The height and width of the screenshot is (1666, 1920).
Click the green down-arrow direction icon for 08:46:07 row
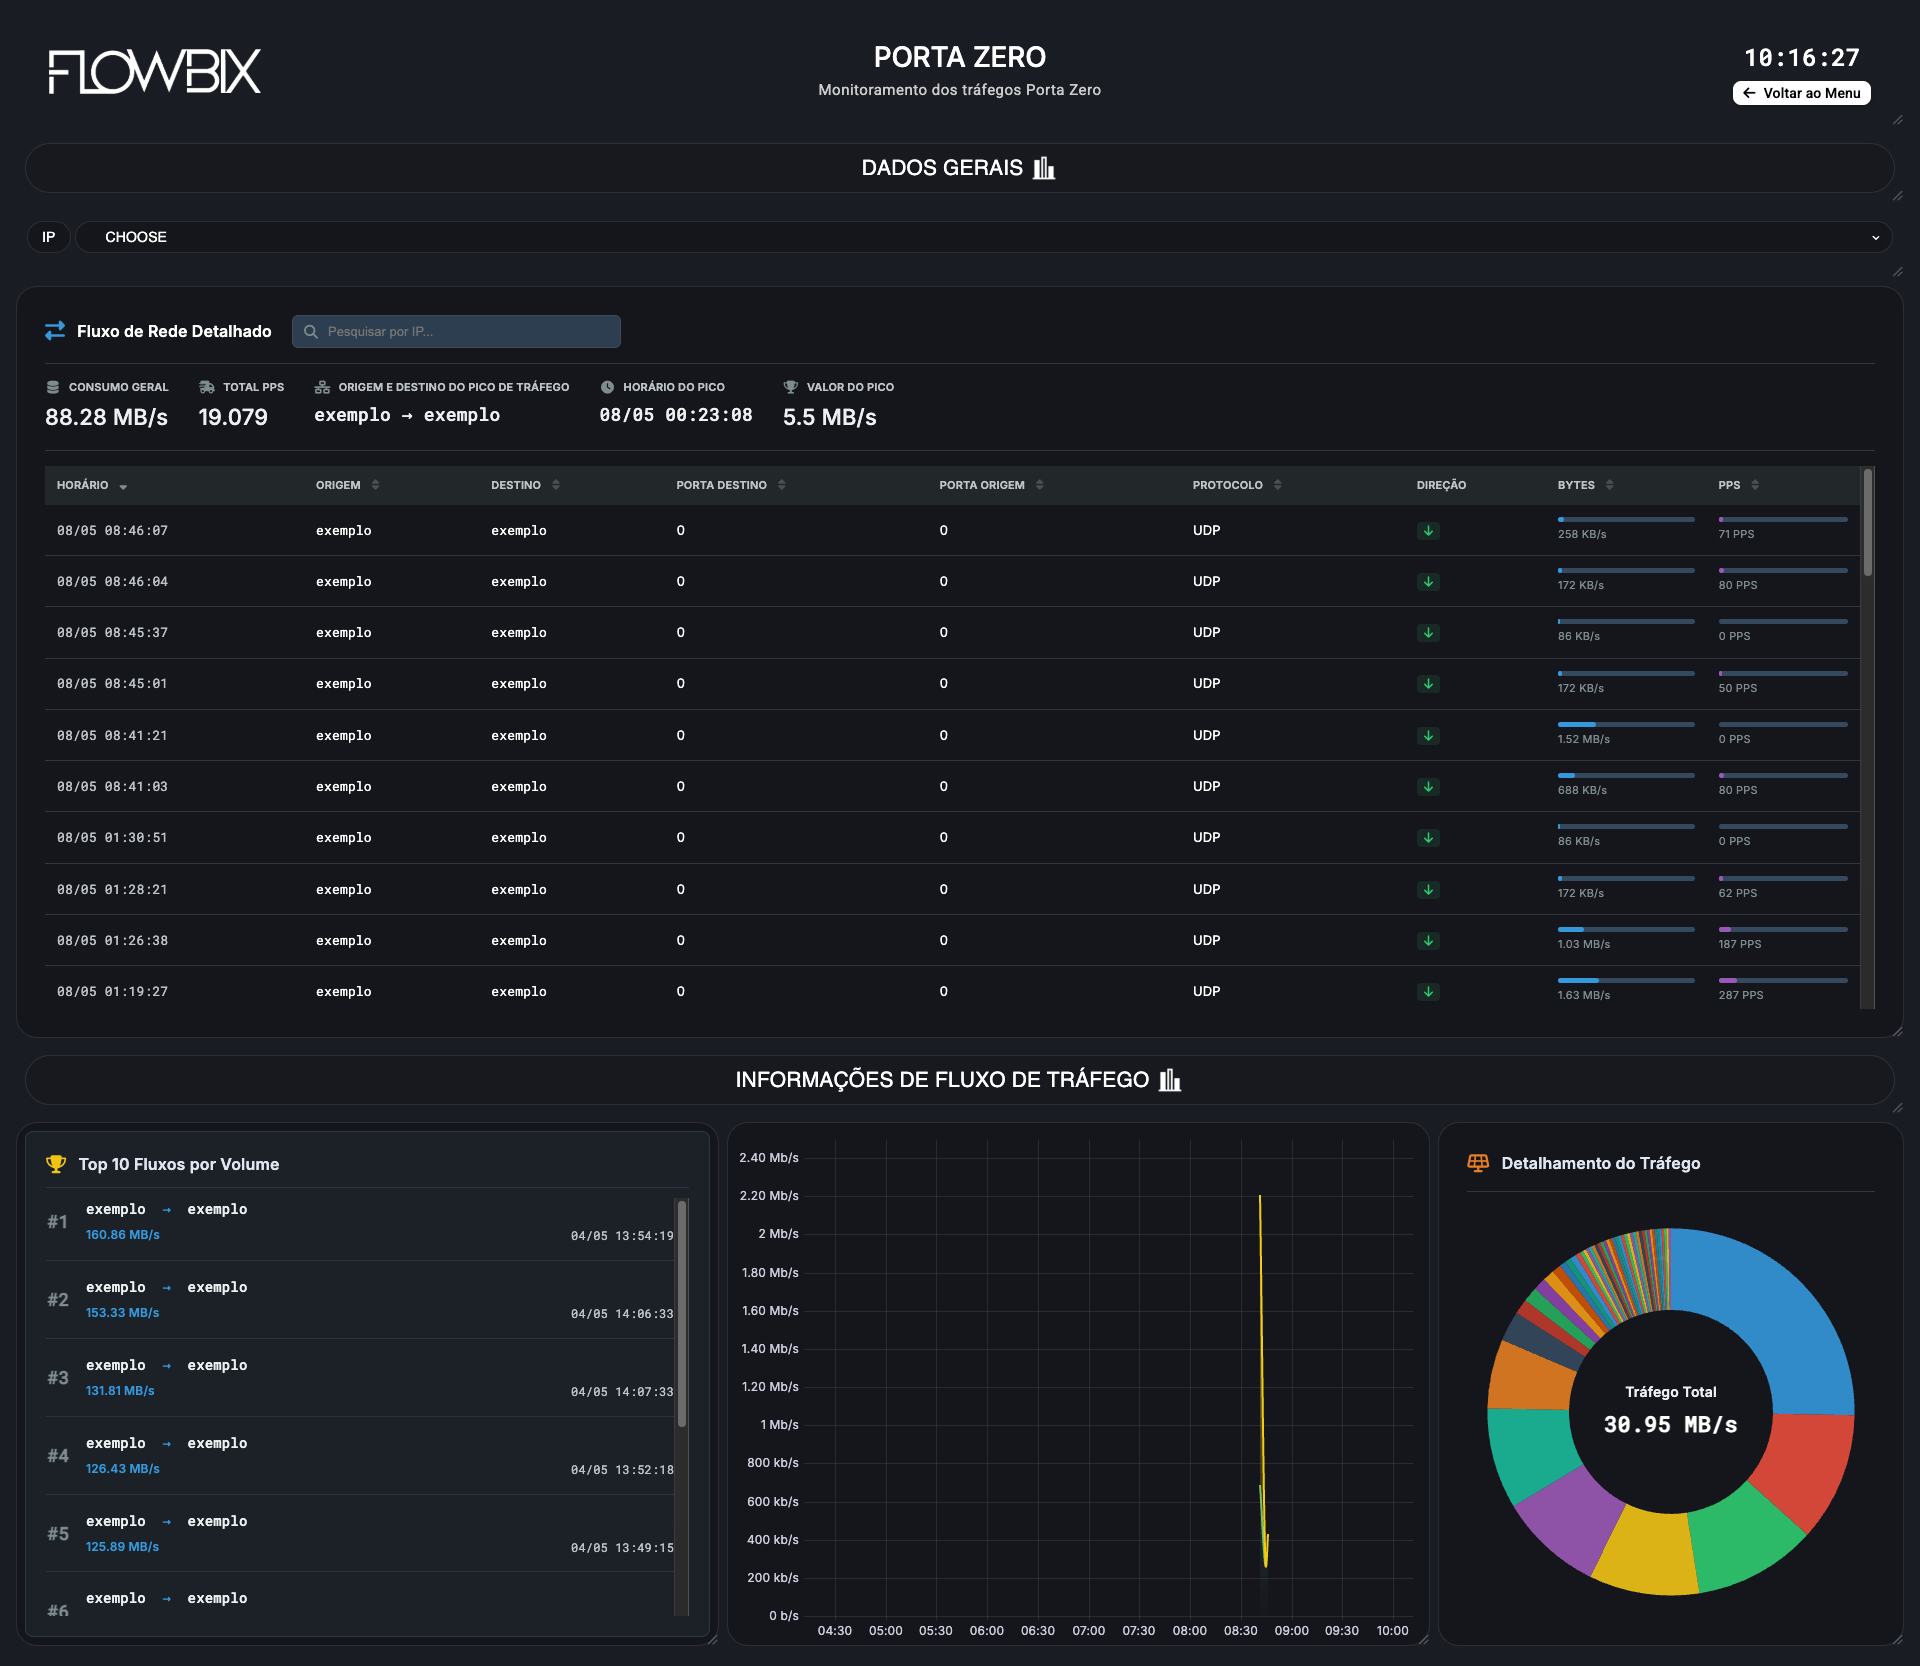click(1428, 531)
